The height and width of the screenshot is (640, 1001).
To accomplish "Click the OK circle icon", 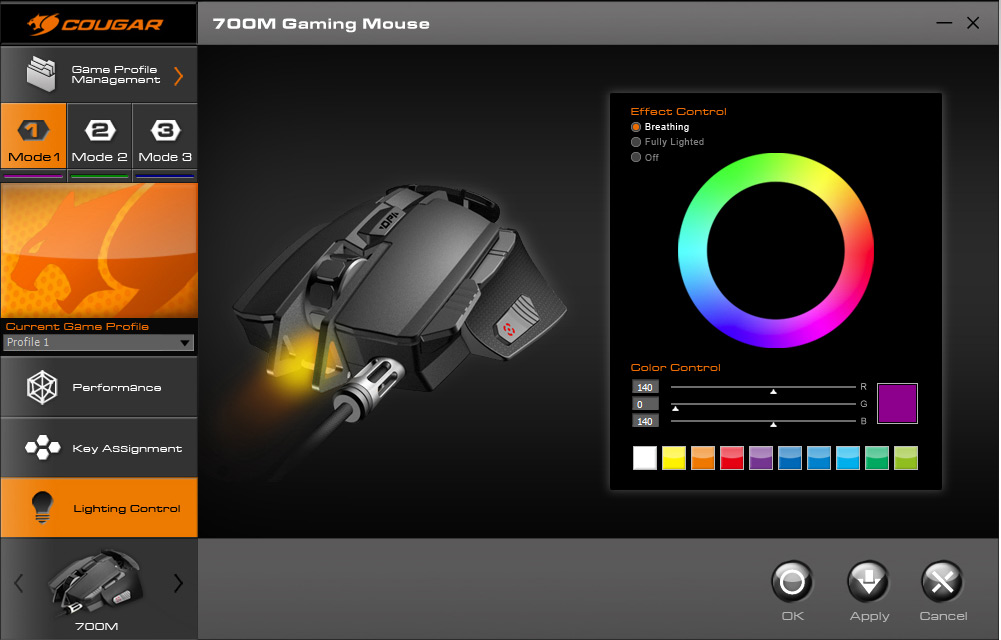I will (792, 582).
